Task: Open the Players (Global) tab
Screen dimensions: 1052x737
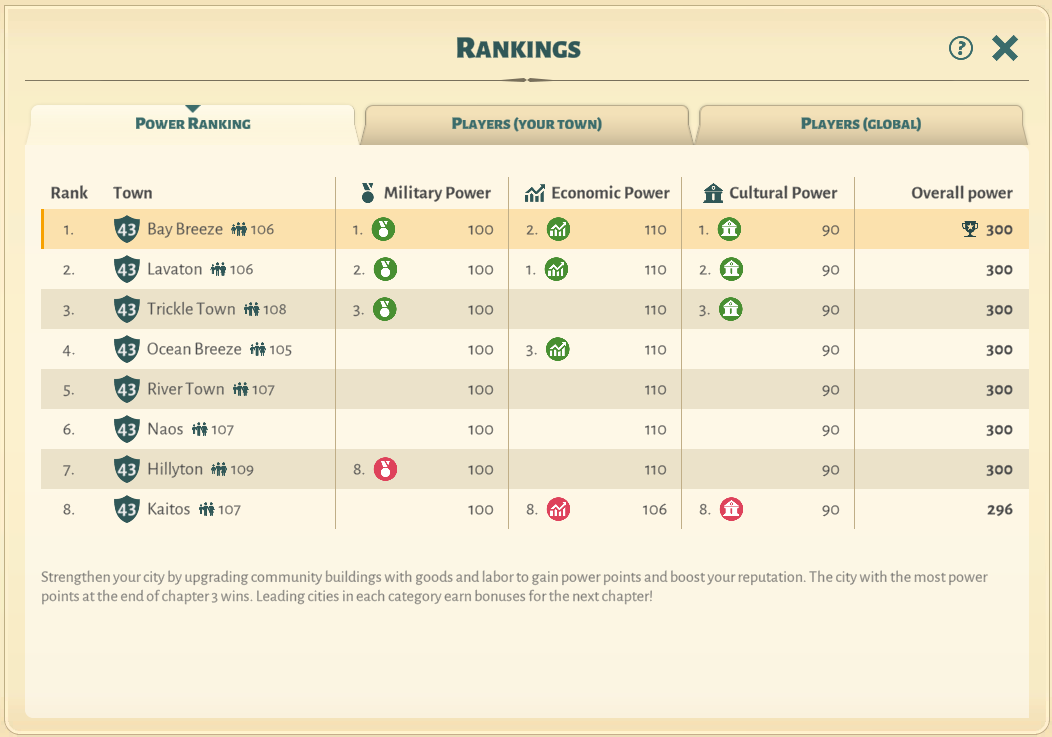Action: (860, 124)
